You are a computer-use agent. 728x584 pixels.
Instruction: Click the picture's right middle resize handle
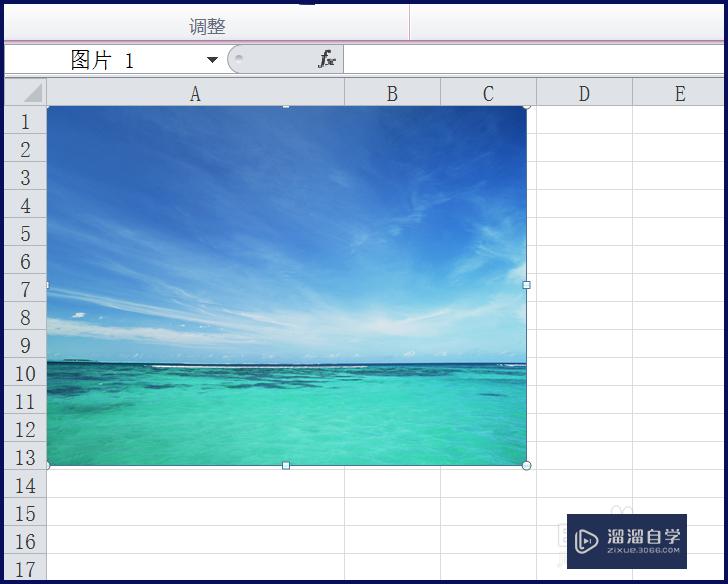[526, 285]
